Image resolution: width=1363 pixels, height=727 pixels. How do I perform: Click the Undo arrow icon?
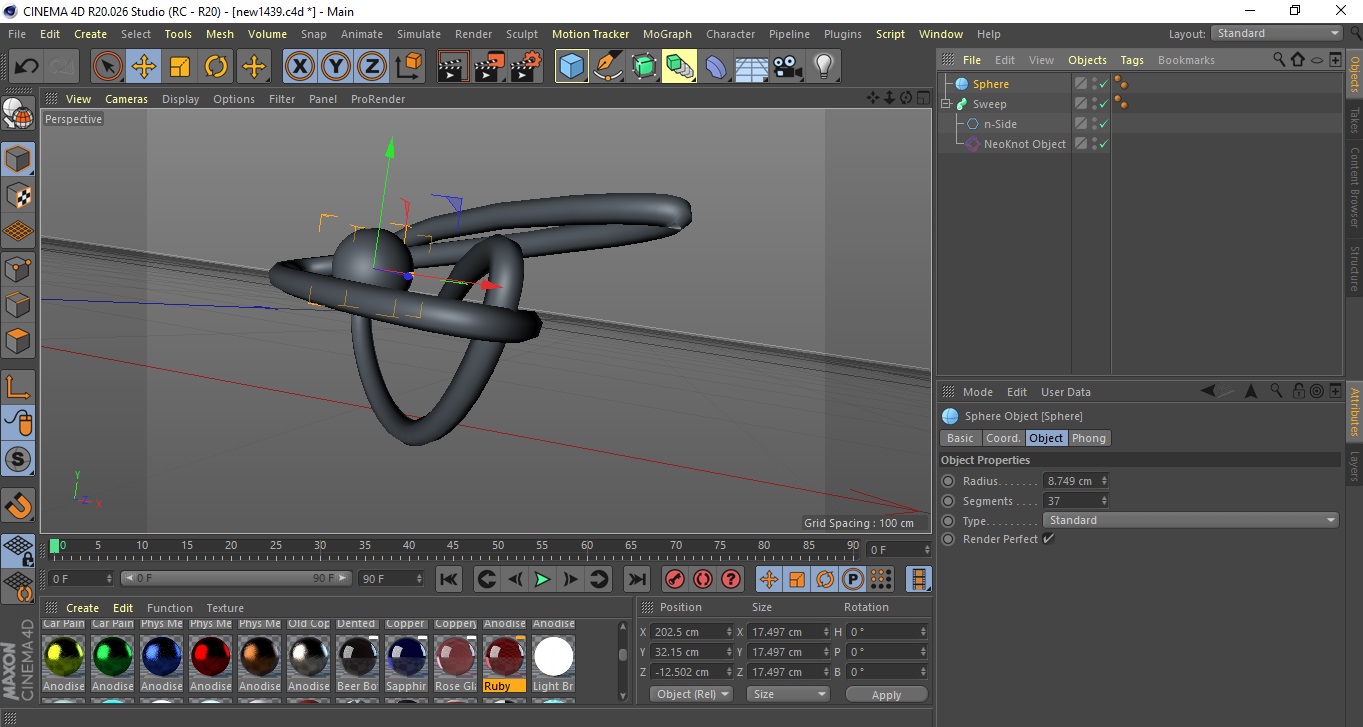pos(26,67)
